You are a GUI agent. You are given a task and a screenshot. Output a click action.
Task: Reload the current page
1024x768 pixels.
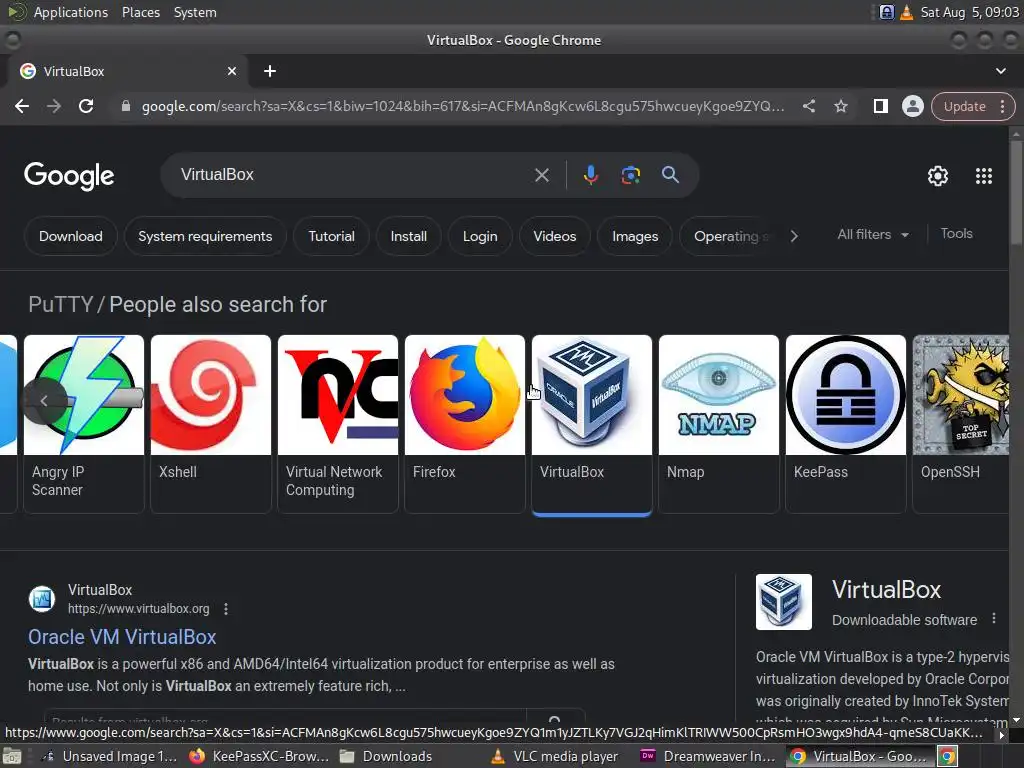pos(86,106)
